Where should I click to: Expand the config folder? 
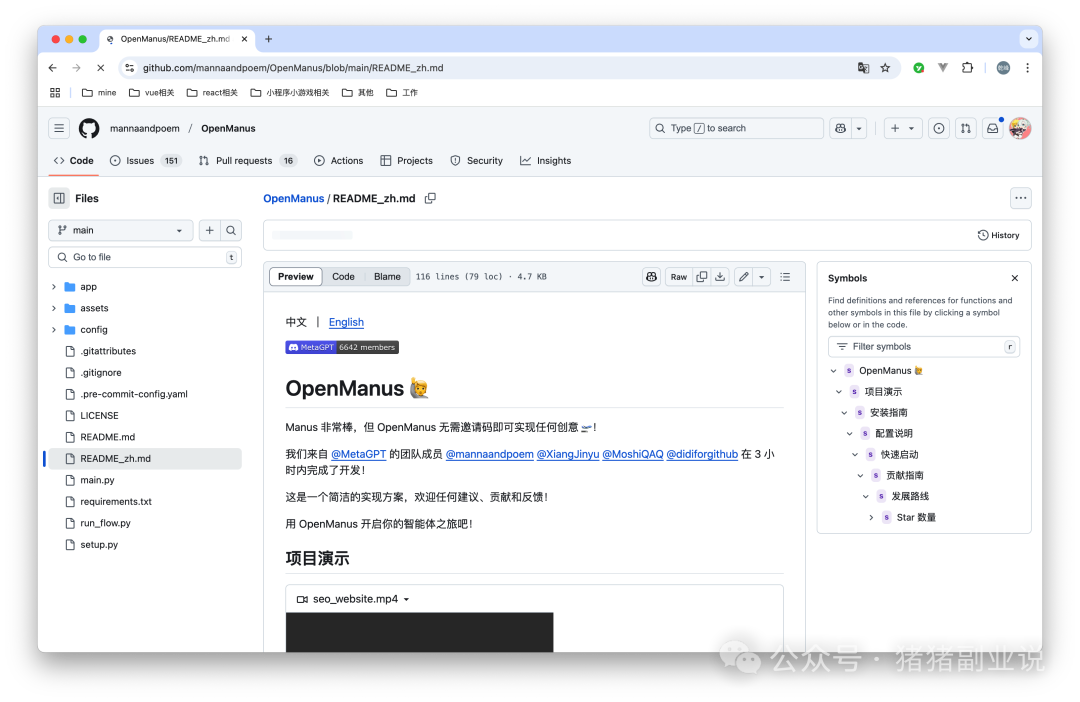click(54, 329)
